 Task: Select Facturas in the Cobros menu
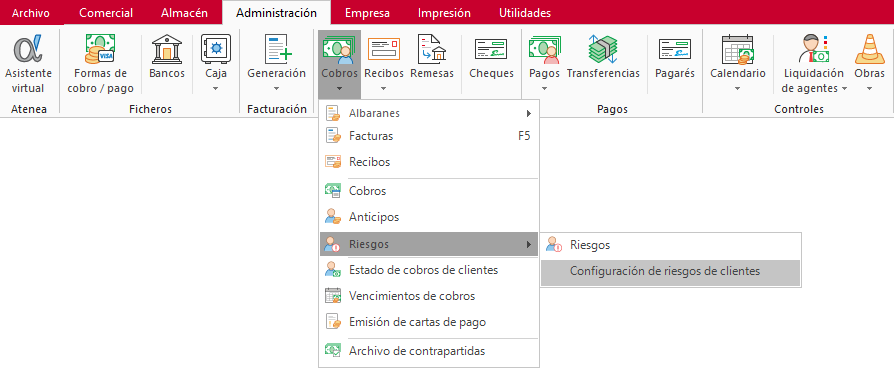pos(429,136)
